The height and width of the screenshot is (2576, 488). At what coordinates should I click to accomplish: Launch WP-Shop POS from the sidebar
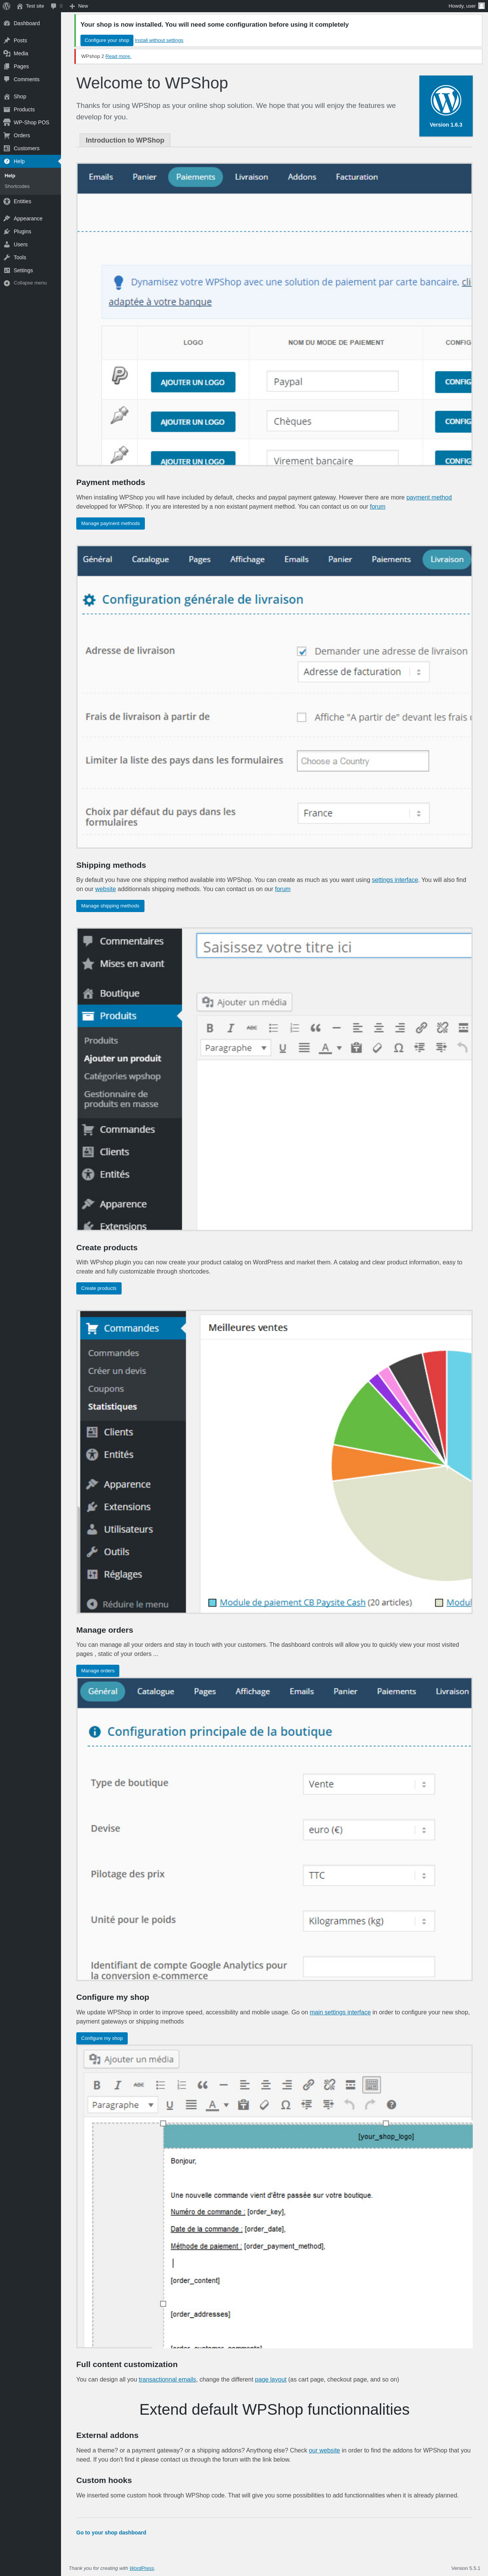coord(30,122)
